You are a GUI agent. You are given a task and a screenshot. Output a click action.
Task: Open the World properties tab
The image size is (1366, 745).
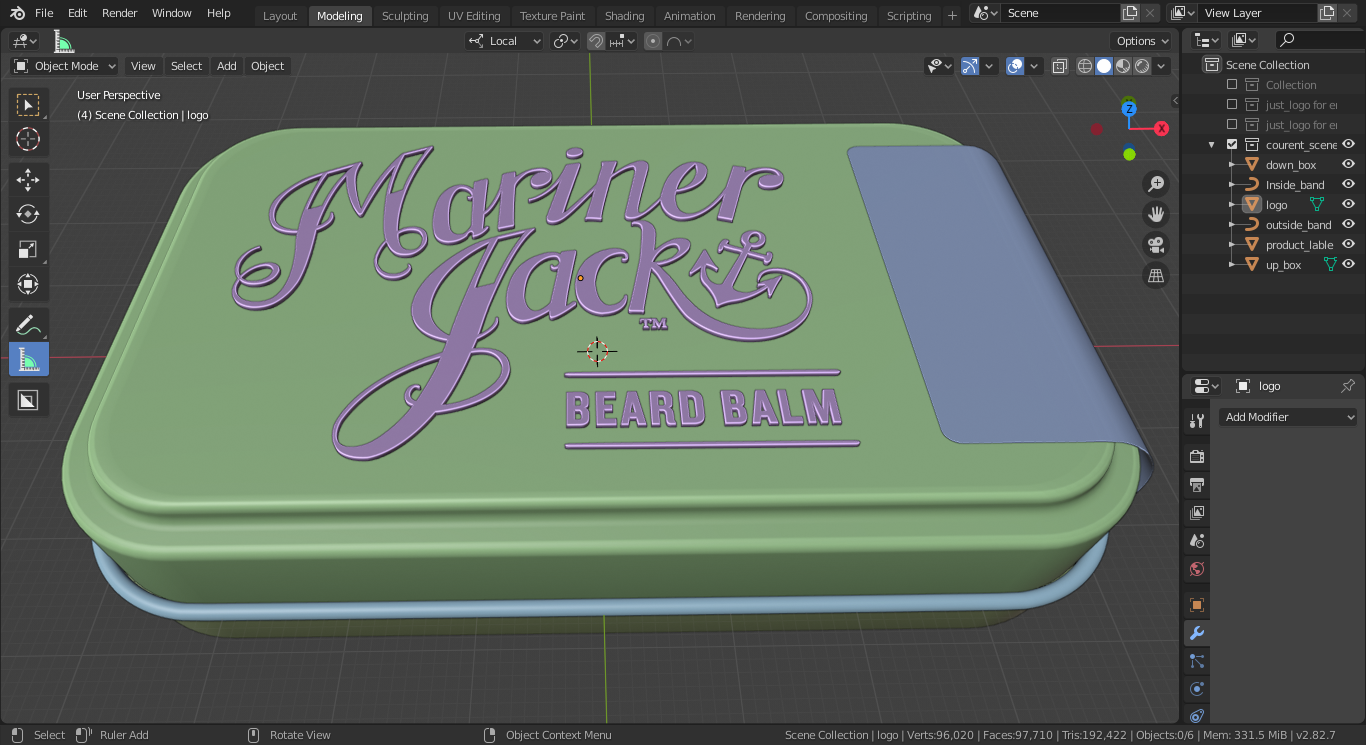[1196, 569]
